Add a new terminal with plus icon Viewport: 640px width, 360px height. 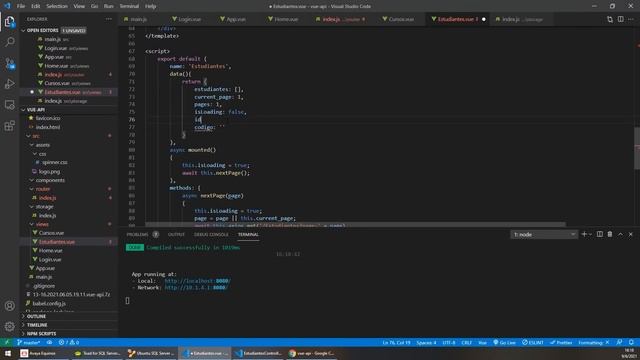tap(584, 234)
